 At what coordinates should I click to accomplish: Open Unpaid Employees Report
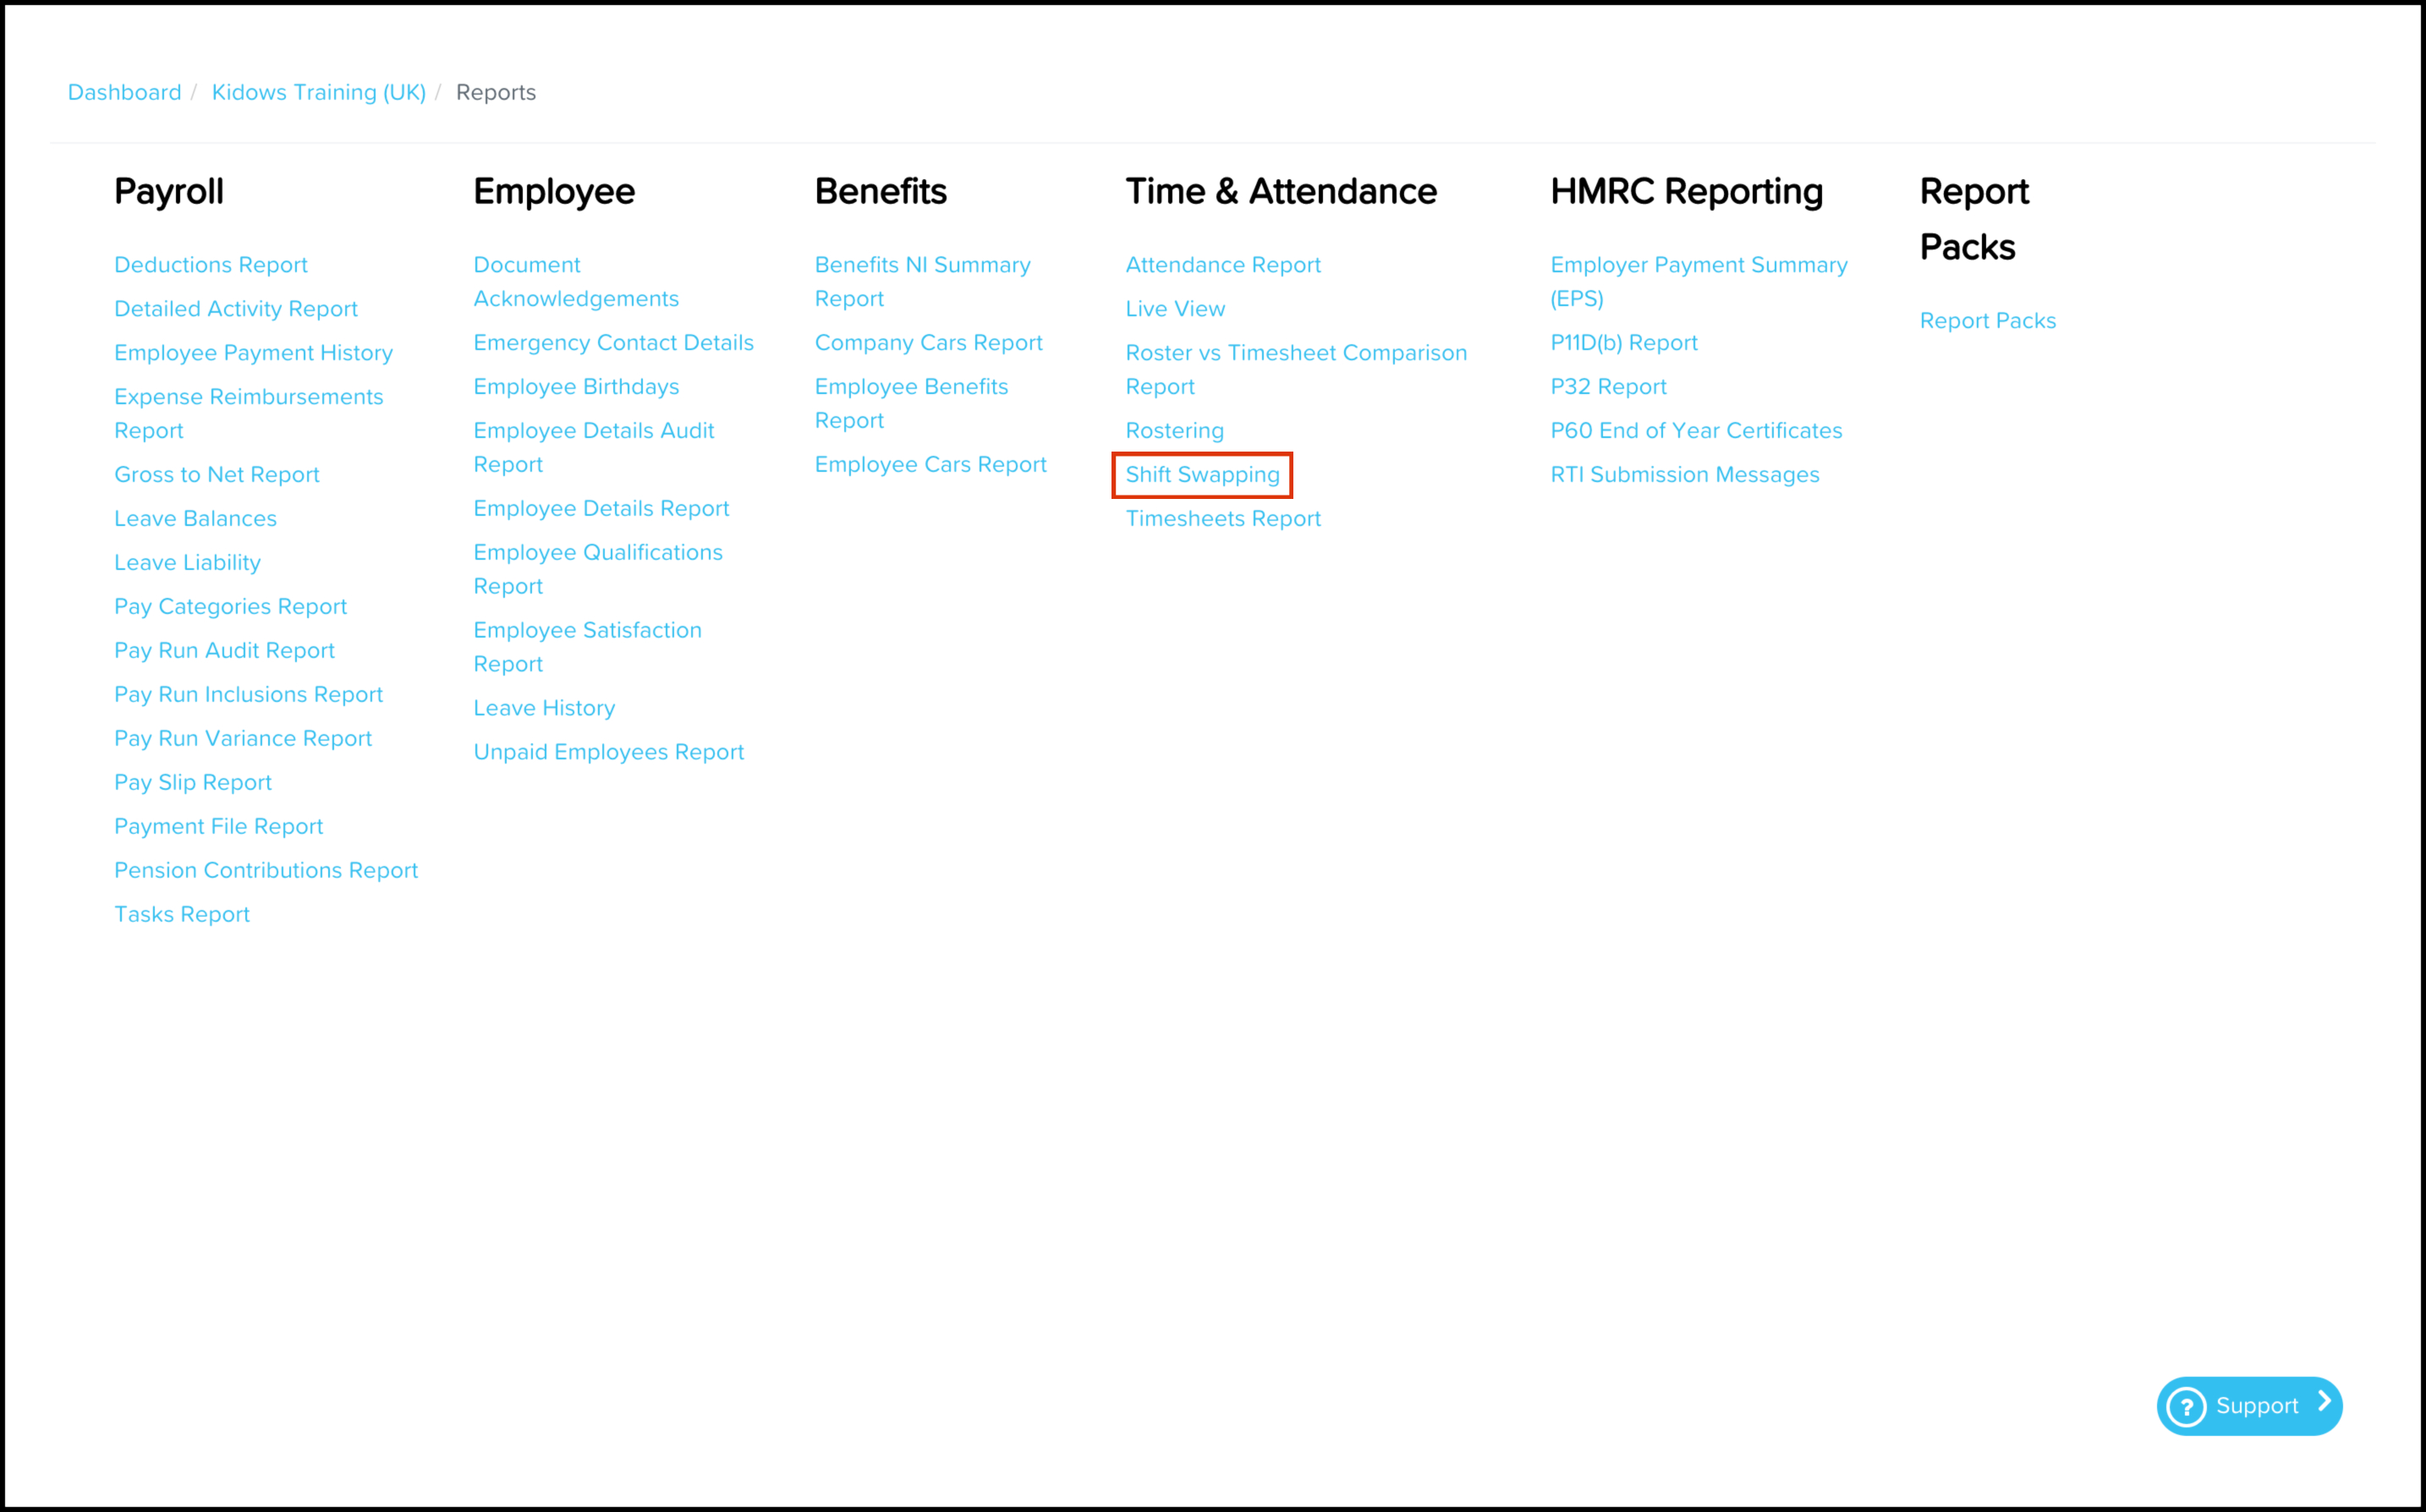pos(609,752)
